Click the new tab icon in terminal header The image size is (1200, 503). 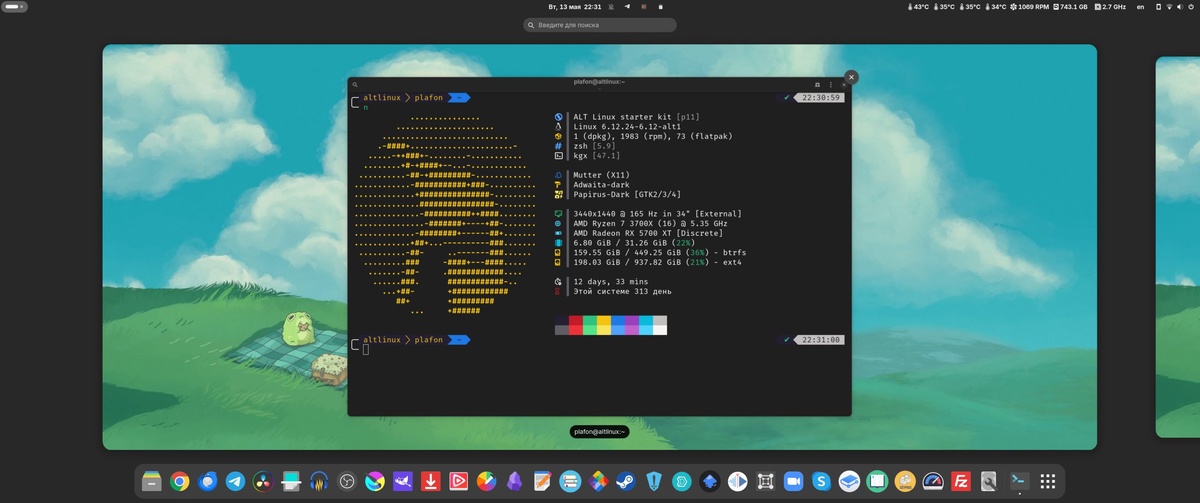[x=817, y=85]
